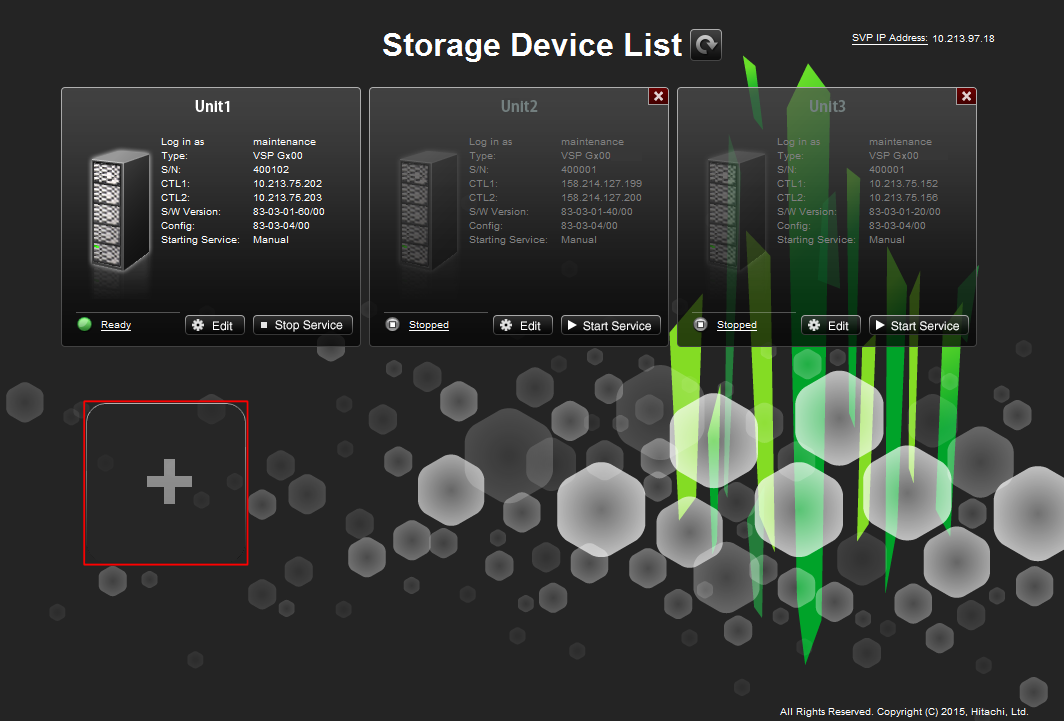Edit Unit1 settings
This screenshot has height=721, width=1064.
point(214,325)
